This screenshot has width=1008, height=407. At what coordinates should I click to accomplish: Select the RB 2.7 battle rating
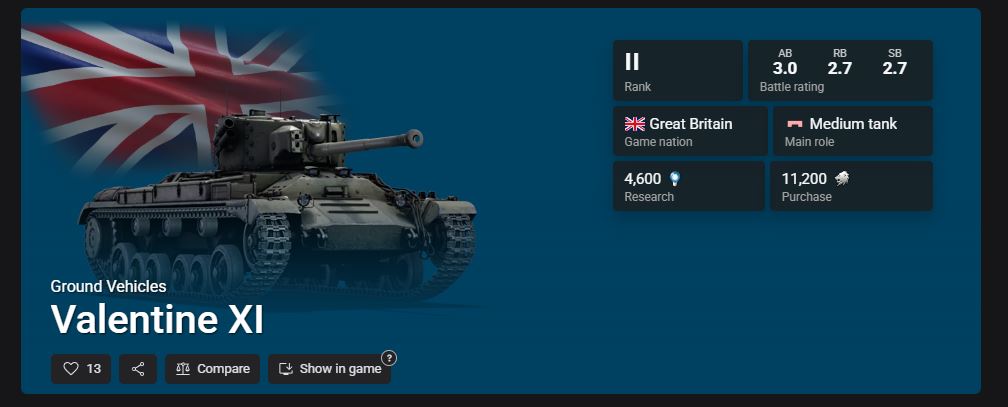840,62
